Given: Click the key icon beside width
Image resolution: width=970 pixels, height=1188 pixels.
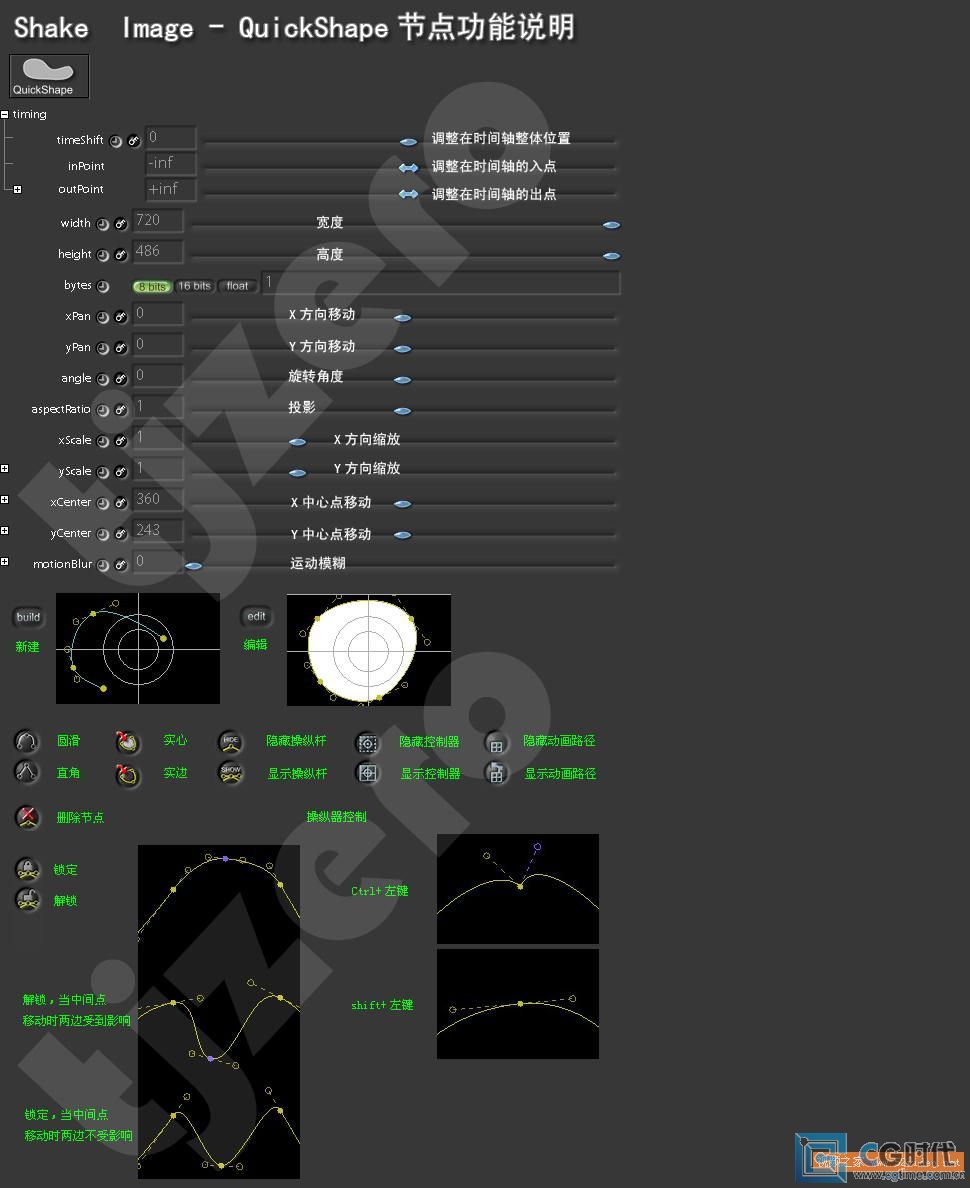Looking at the screenshot, I should point(121,224).
